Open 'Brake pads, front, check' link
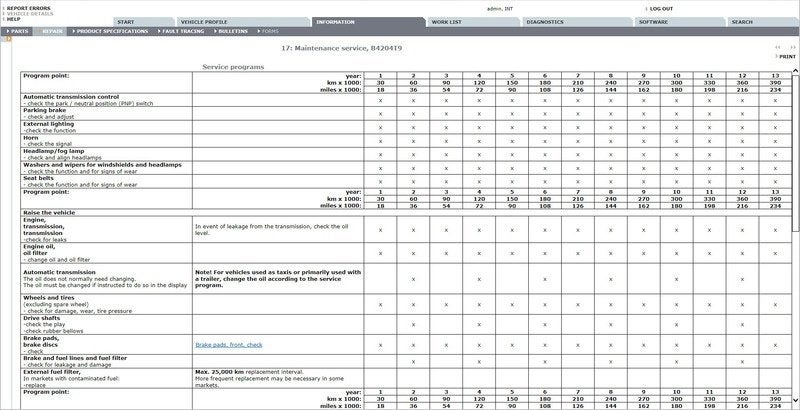Viewport: 800px width, 410px height. tap(229, 345)
